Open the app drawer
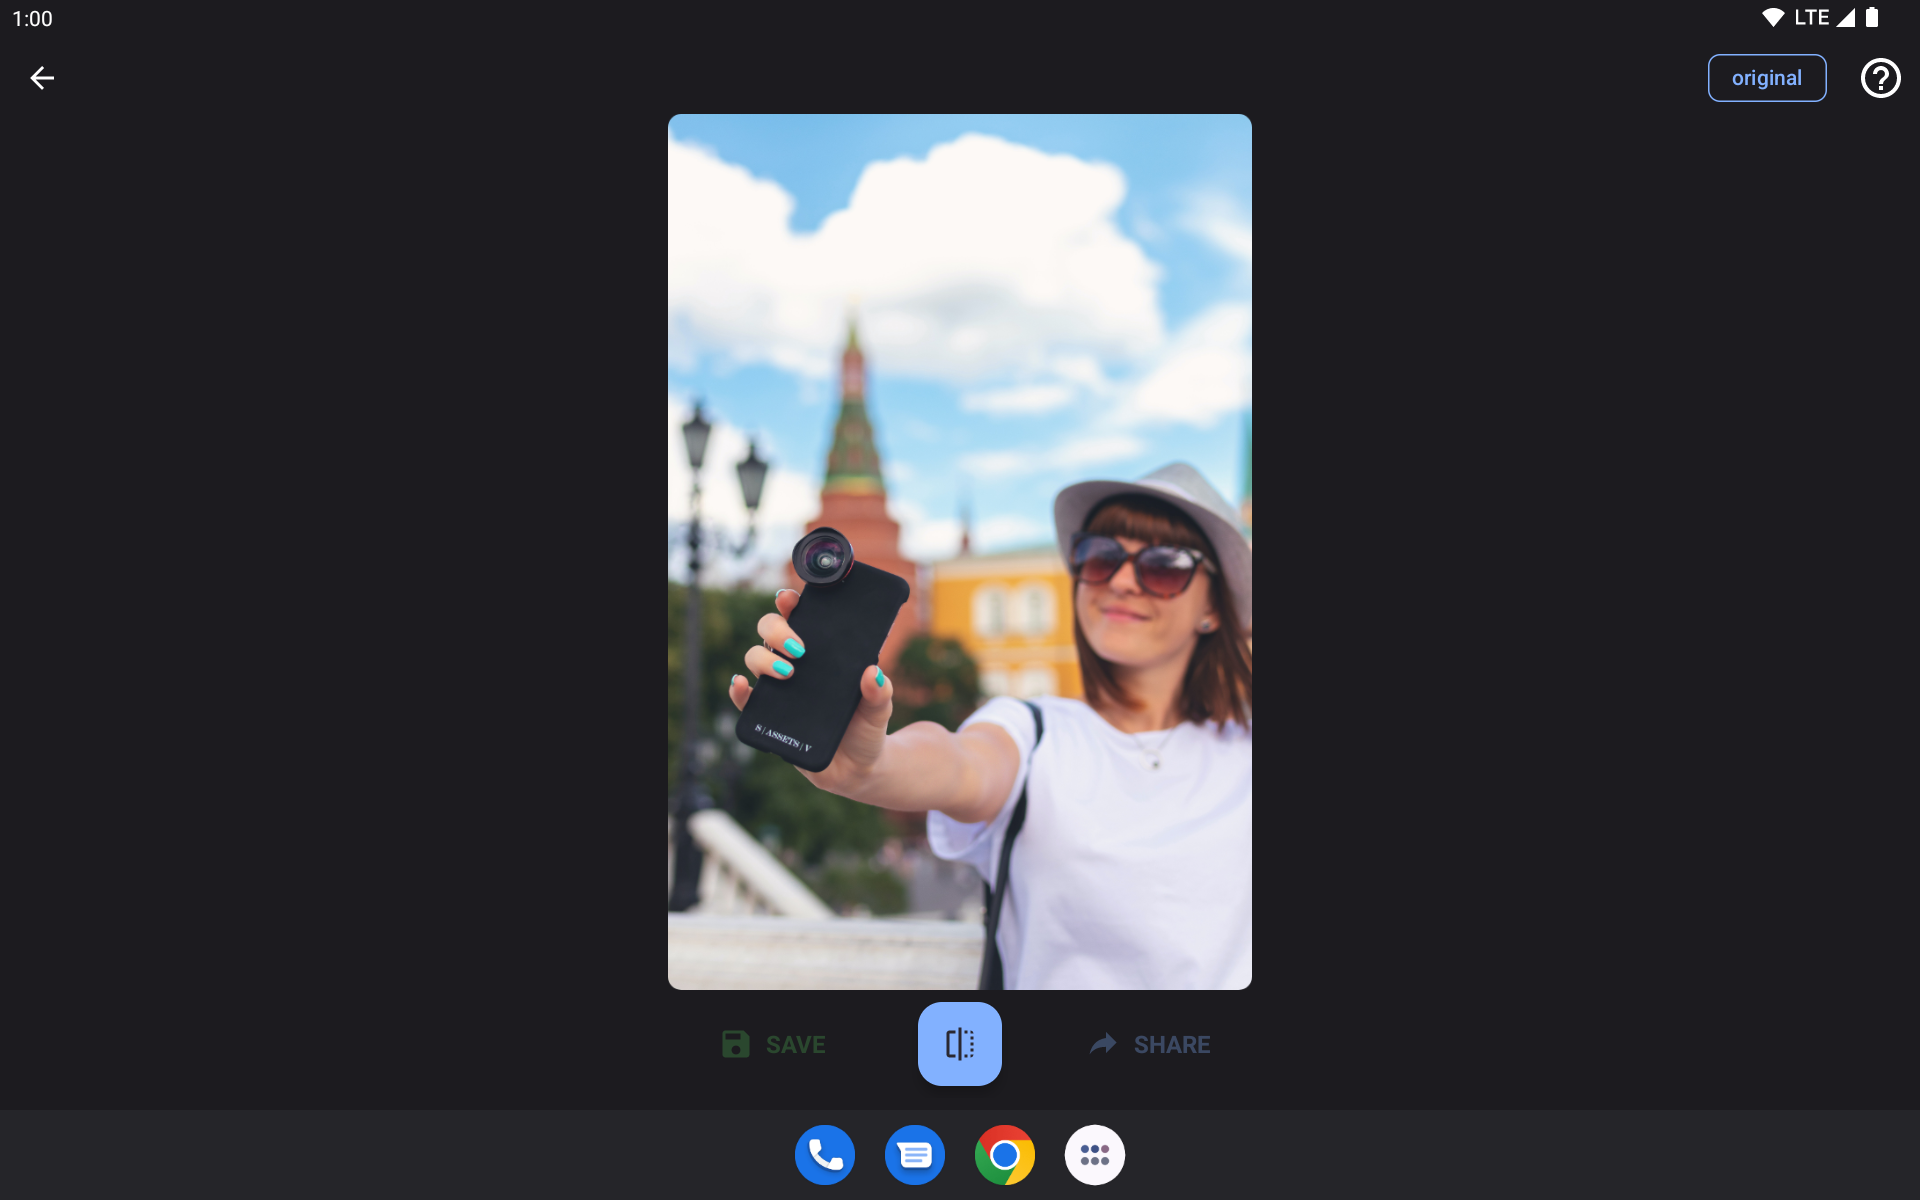1920x1200 pixels. click(x=1095, y=1155)
